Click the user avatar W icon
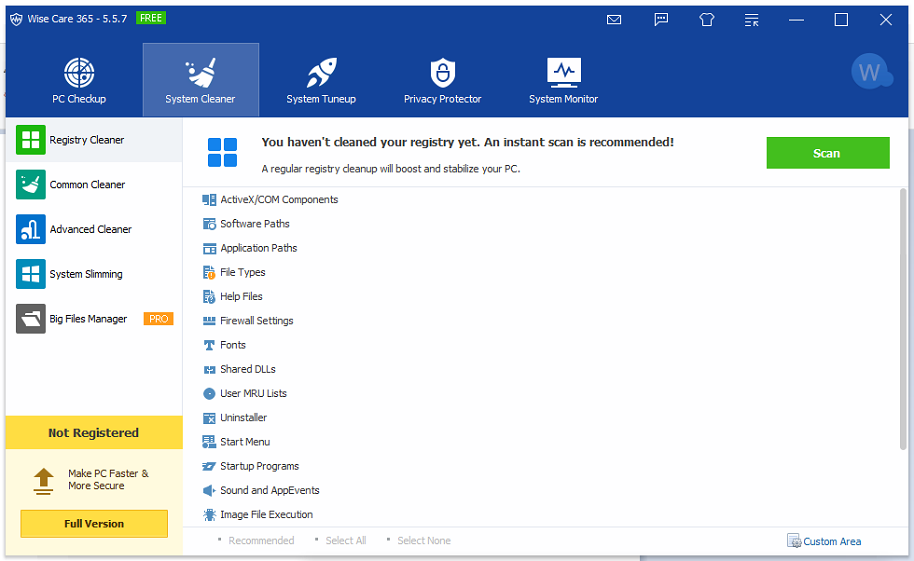Image resolution: width=914 pixels, height=561 pixels. 870,72
